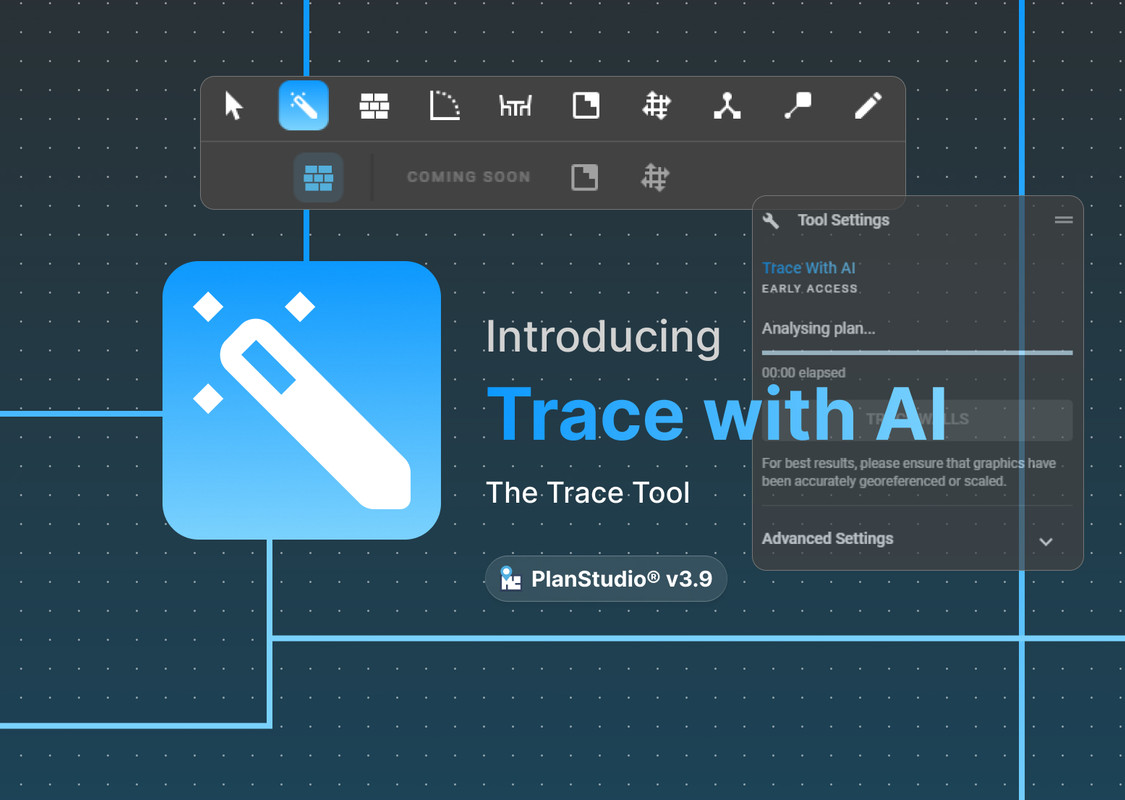Activate the Trace with AI magic pen tool
This screenshot has height=800, width=1125.
[x=303, y=105]
